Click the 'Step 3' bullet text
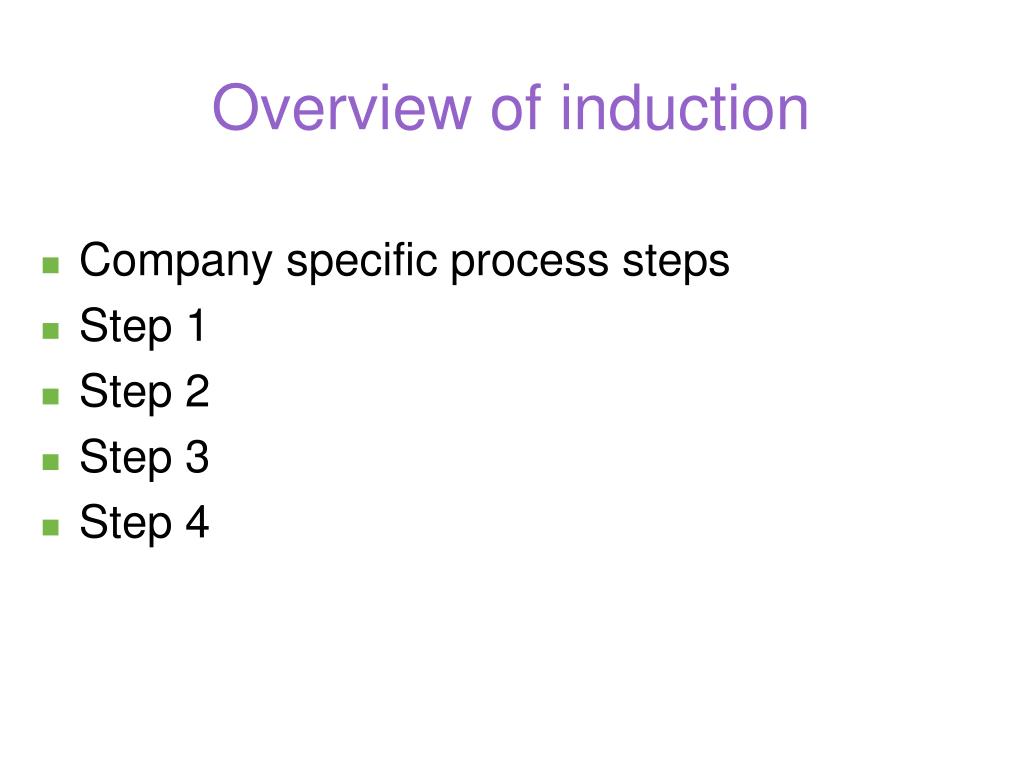This screenshot has width=1024, height=768. pos(144,457)
